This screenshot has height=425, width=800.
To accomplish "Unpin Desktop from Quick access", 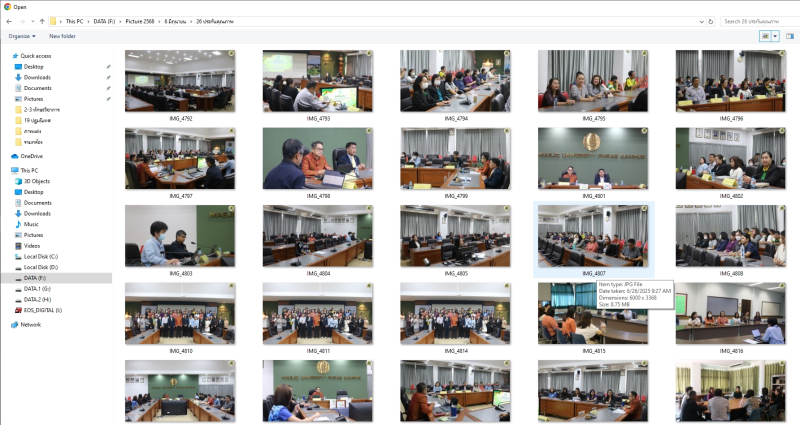I will pos(108,66).
